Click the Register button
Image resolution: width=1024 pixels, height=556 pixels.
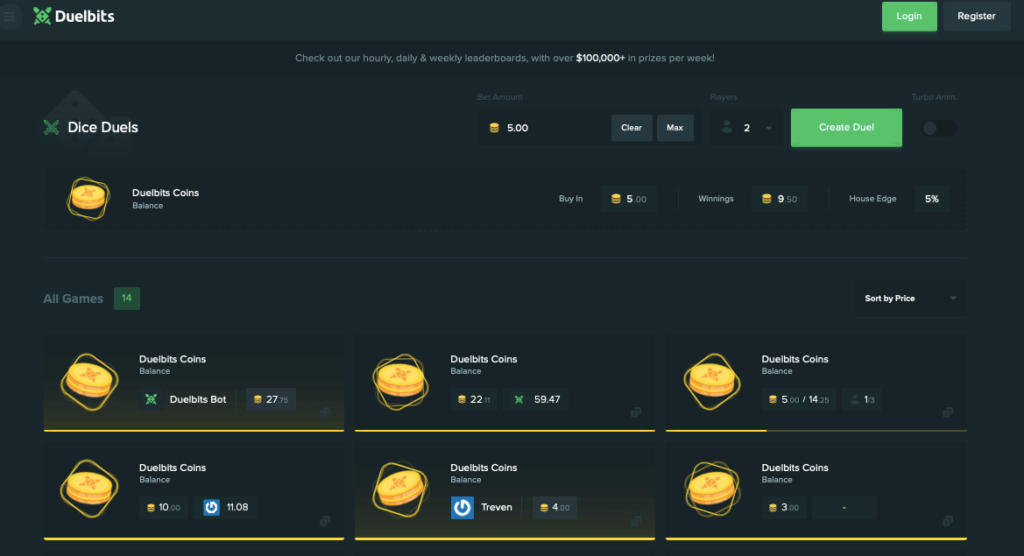click(976, 16)
